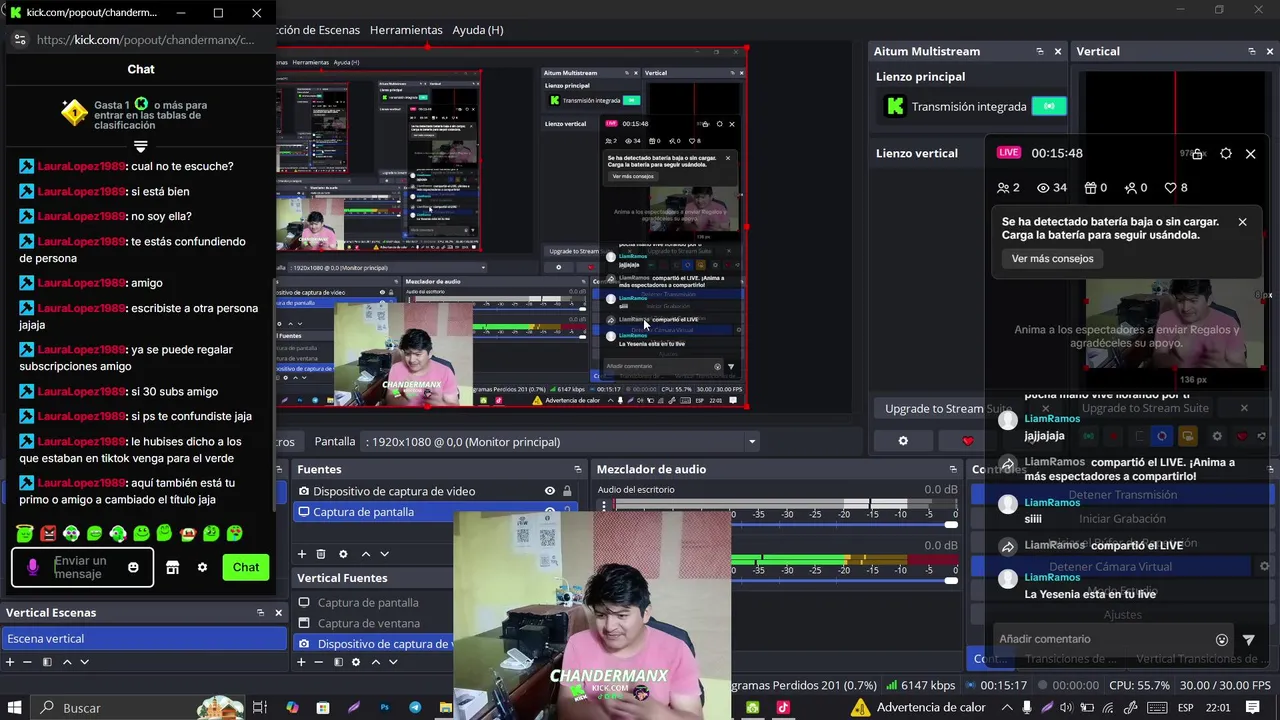Open likes heart count in live stats
The width and height of the screenshot is (1280, 720).
[x=1170, y=188]
